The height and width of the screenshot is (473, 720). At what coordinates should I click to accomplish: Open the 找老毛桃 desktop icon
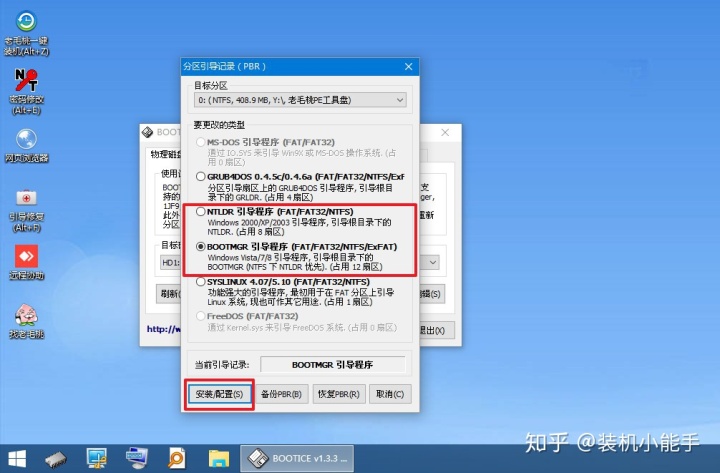(x=26, y=321)
